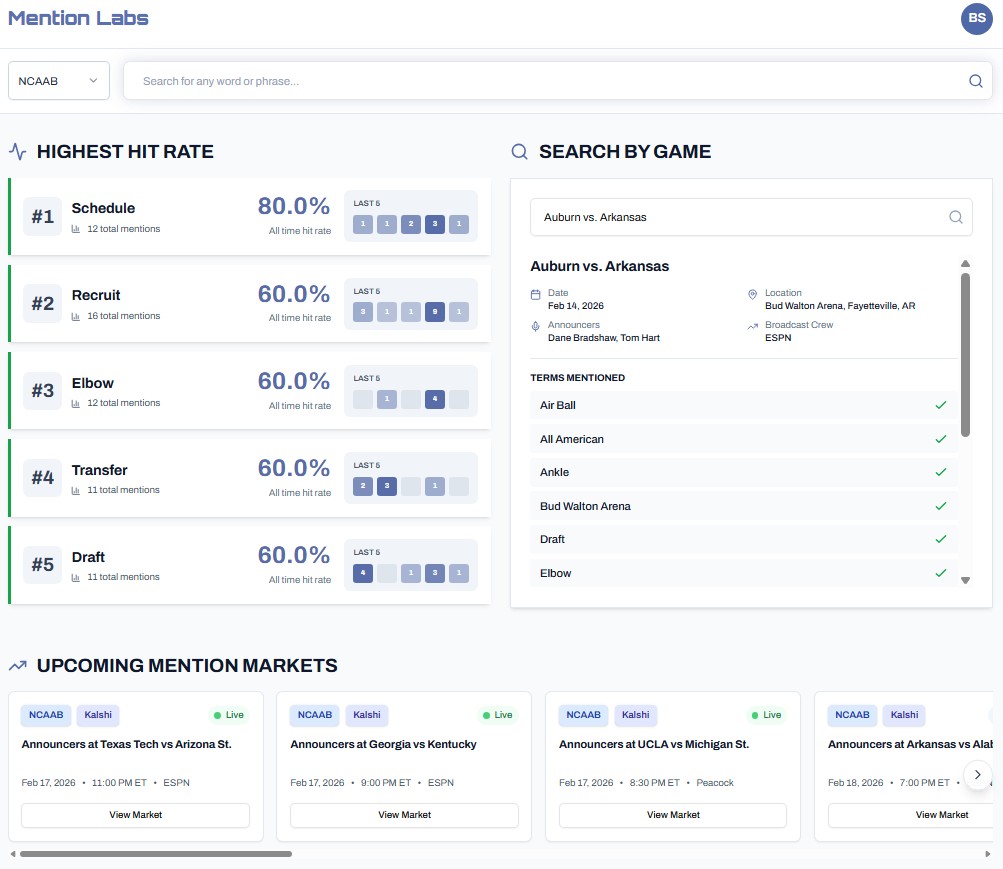This screenshot has height=869, width=1003.
Task: Click the left arrow of horizontal scrollbar
Action: coord(13,854)
